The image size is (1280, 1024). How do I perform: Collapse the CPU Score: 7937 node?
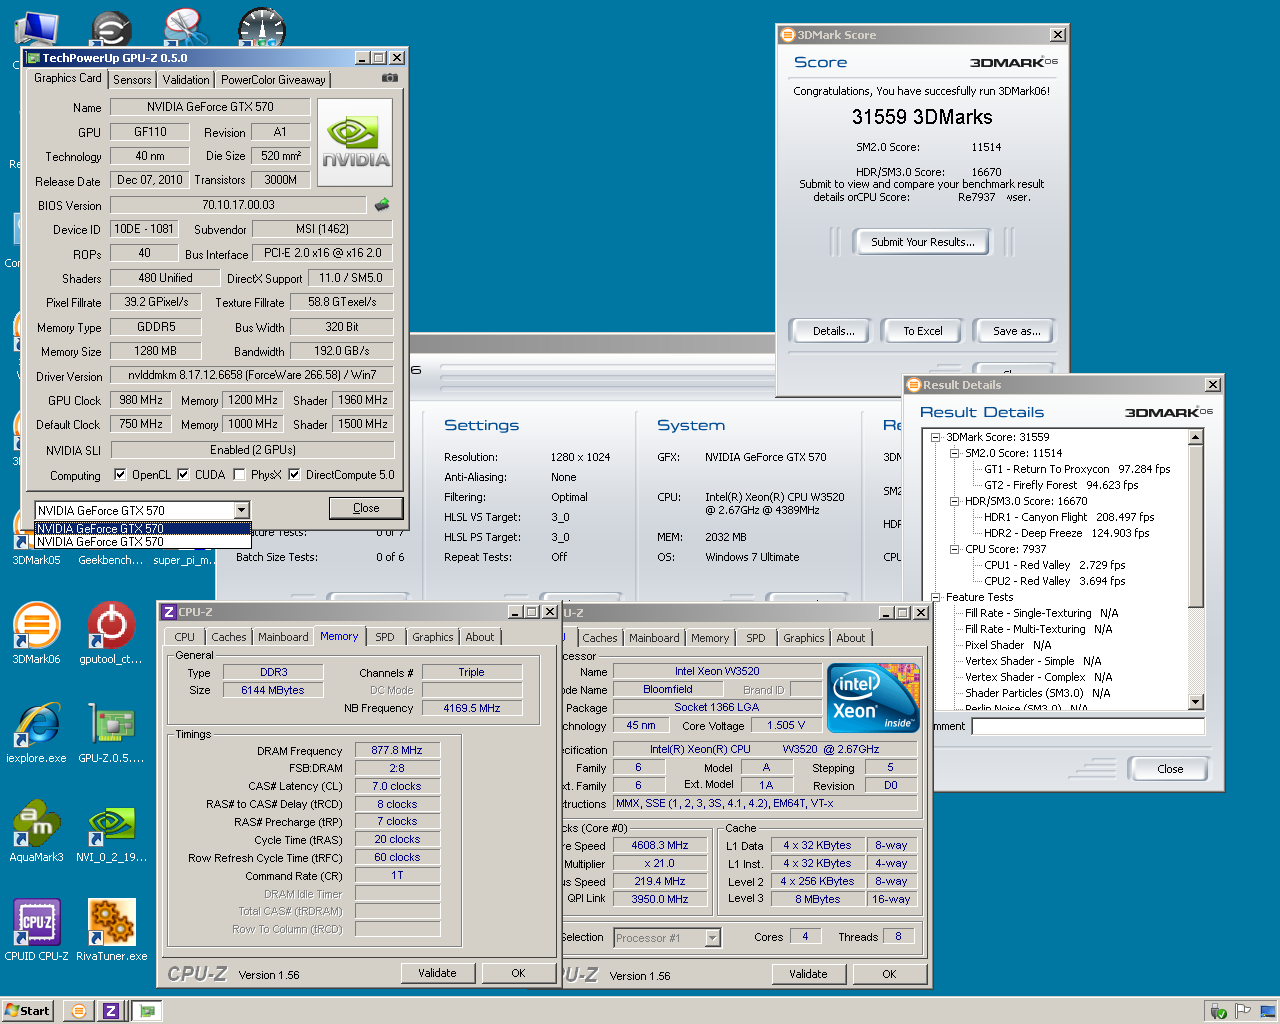[955, 549]
